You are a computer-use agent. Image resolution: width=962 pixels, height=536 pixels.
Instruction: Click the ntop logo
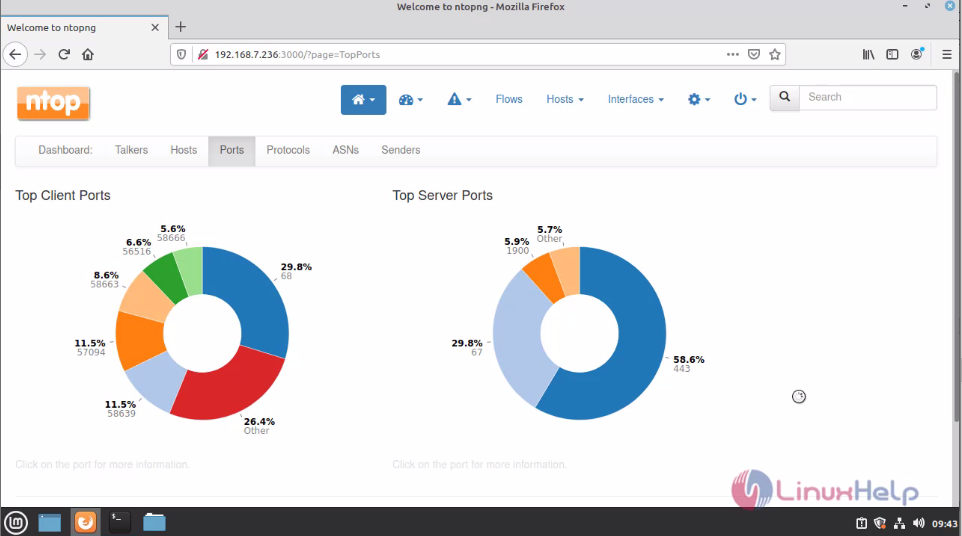coord(53,103)
